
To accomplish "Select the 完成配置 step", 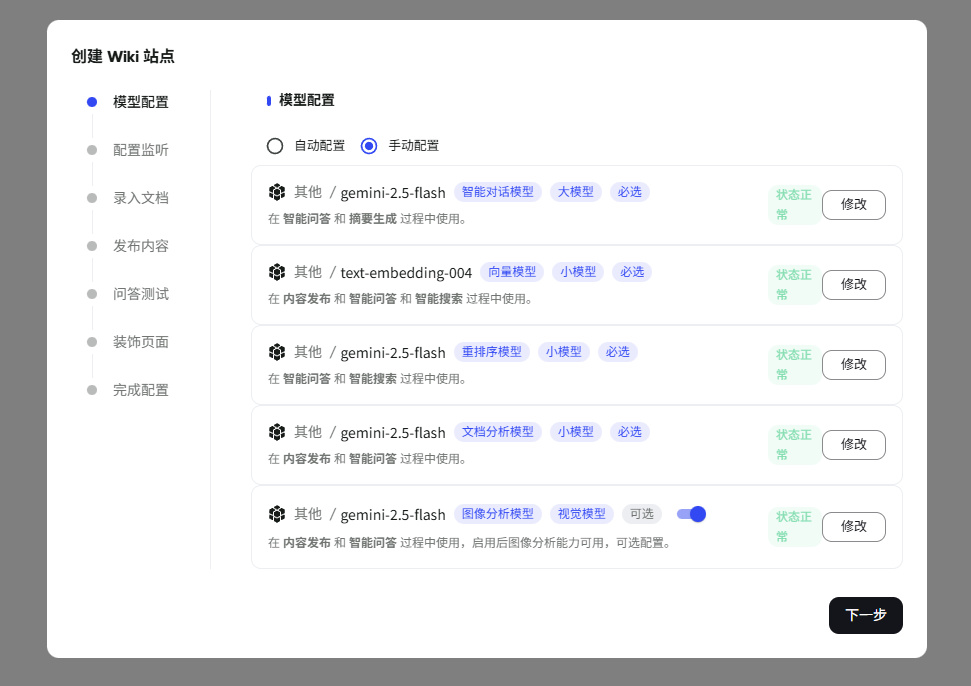I will click(x=141, y=390).
